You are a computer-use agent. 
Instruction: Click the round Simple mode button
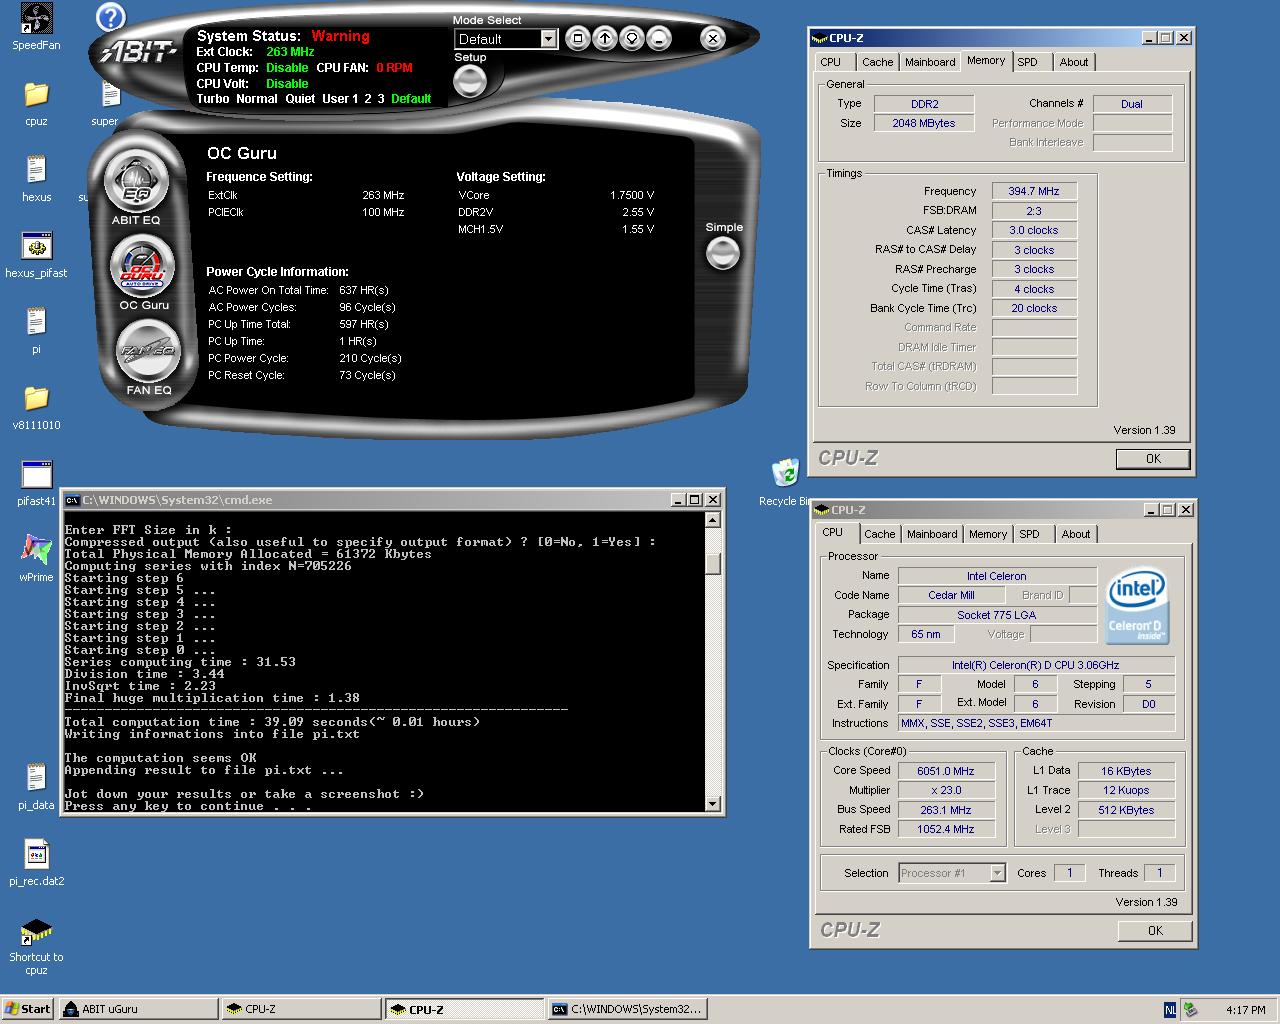722,253
